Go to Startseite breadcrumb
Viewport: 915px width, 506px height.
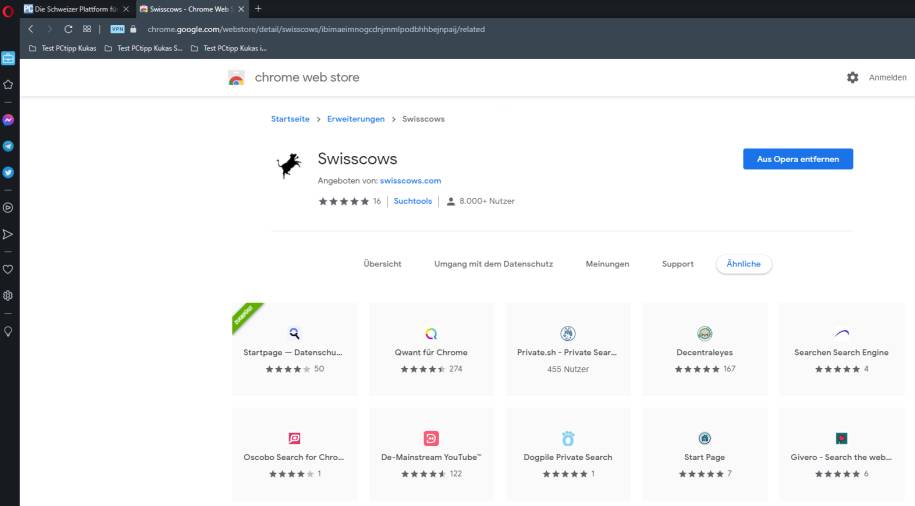[x=290, y=118]
